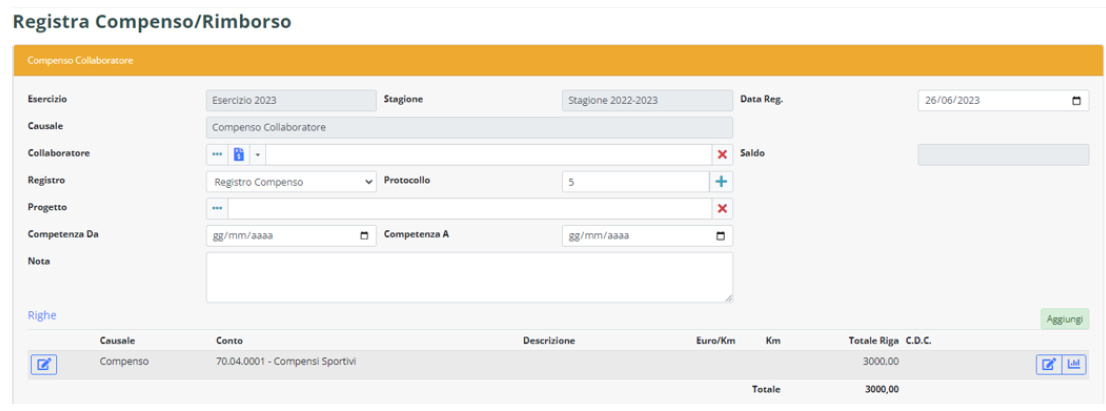Edit the Compenso row using left pencil icon
This screenshot has height=411, width=1106.
44,364
